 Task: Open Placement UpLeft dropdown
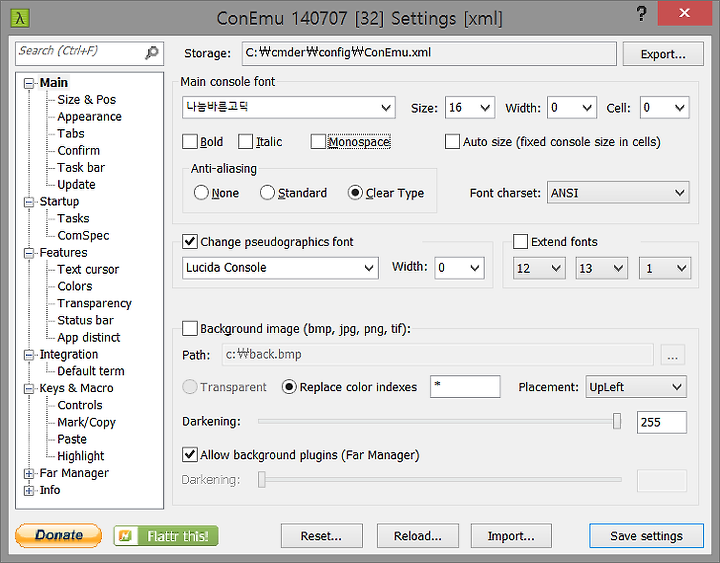(x=636, y=387)
